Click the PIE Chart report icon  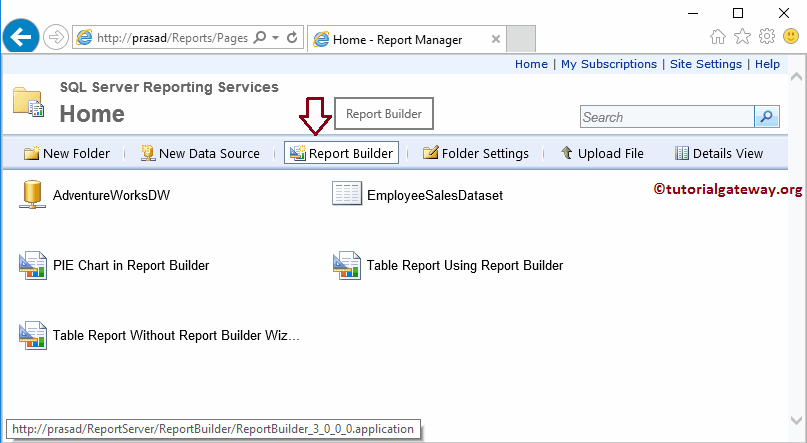[x=33, y=265]
